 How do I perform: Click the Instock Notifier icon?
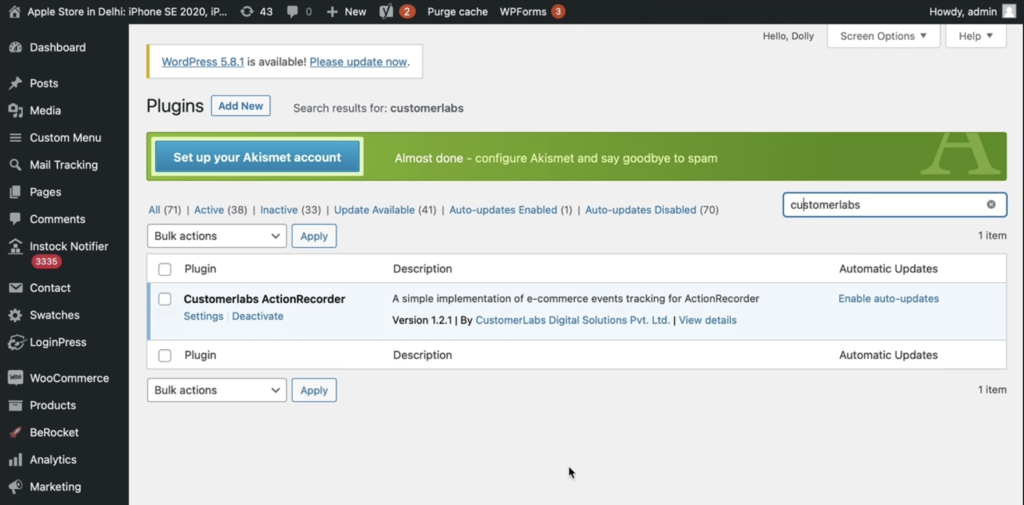tap(15, 246)
